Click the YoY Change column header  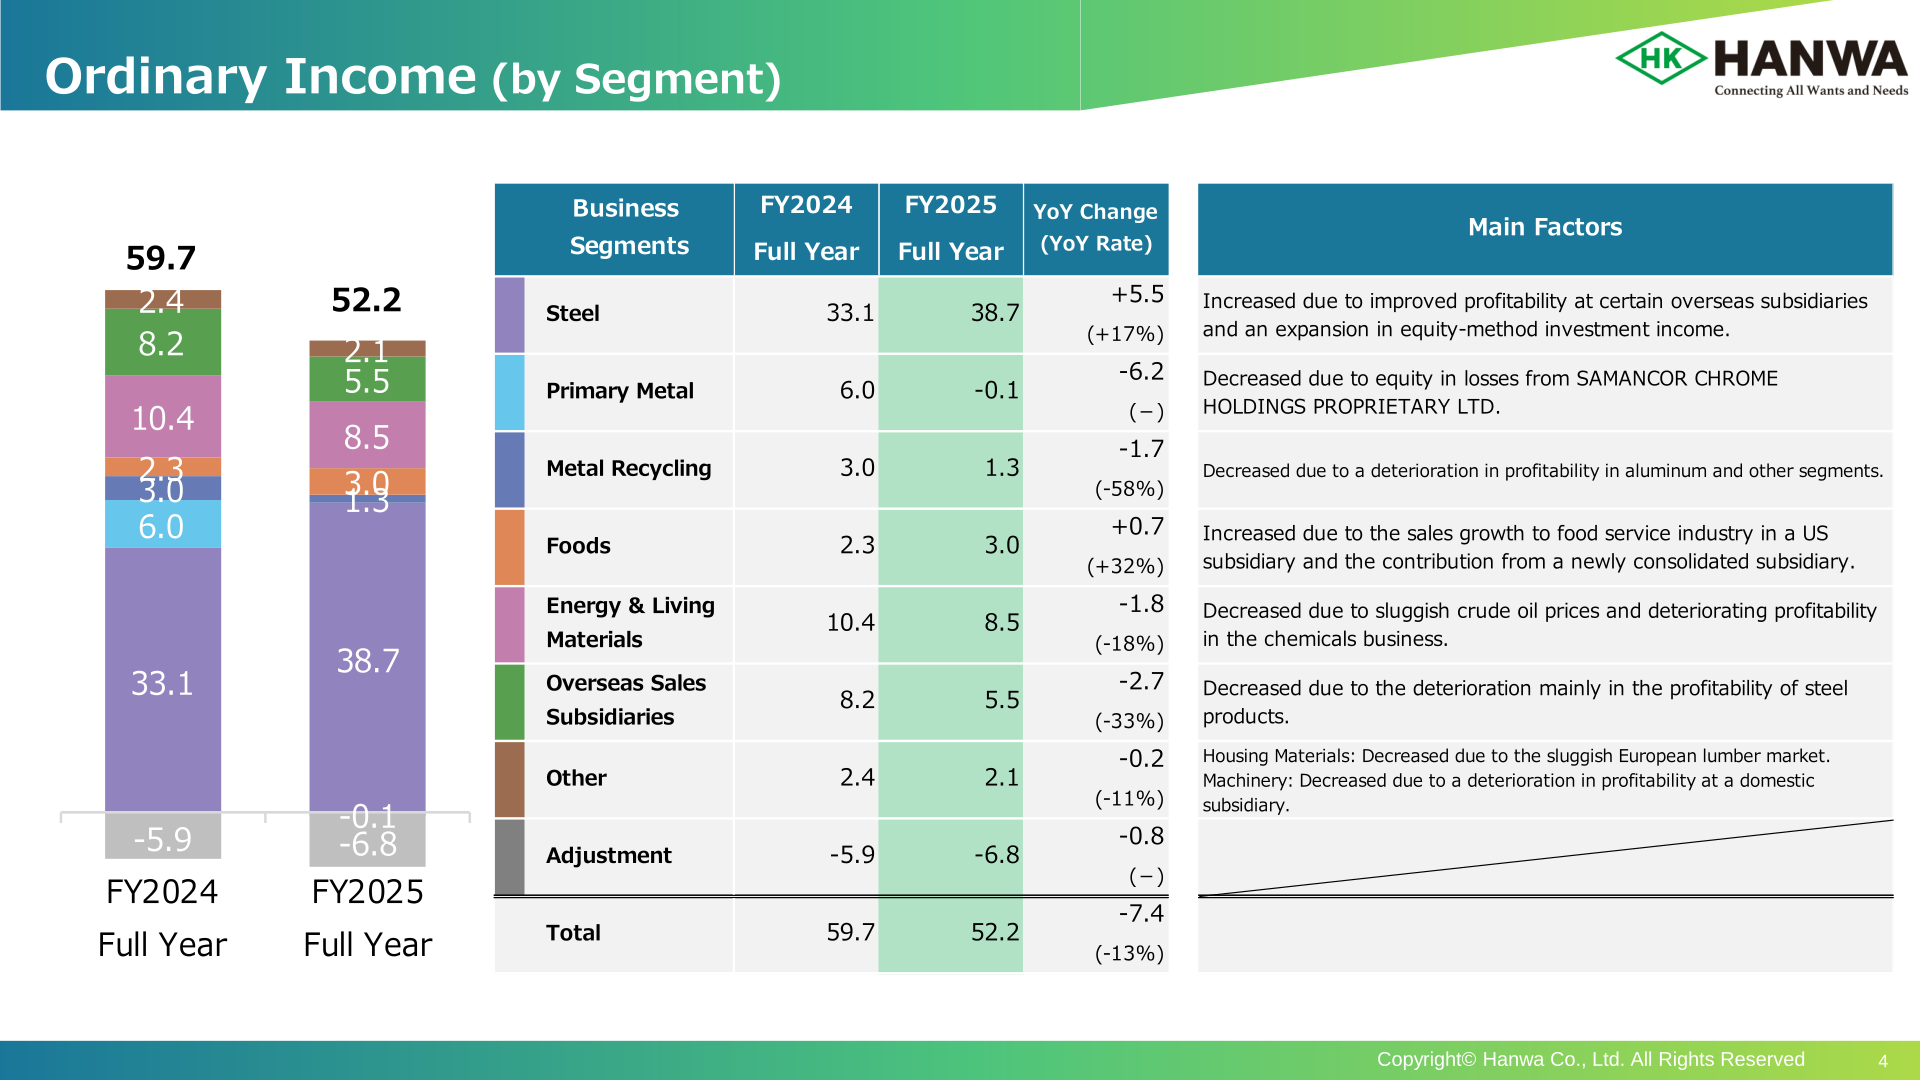pyautogui.click(x=1095, y=228)
